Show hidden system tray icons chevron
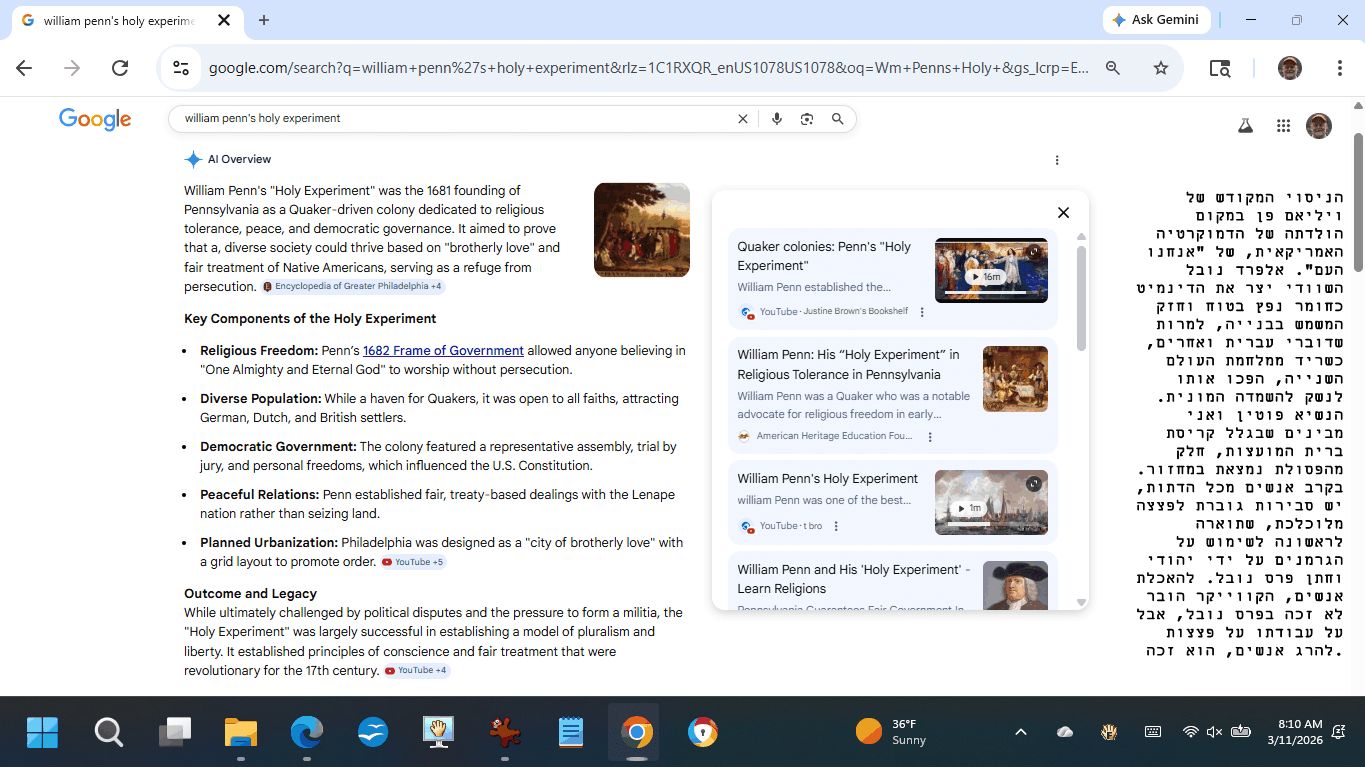1365x767 pixels. tap(1020, 732)
